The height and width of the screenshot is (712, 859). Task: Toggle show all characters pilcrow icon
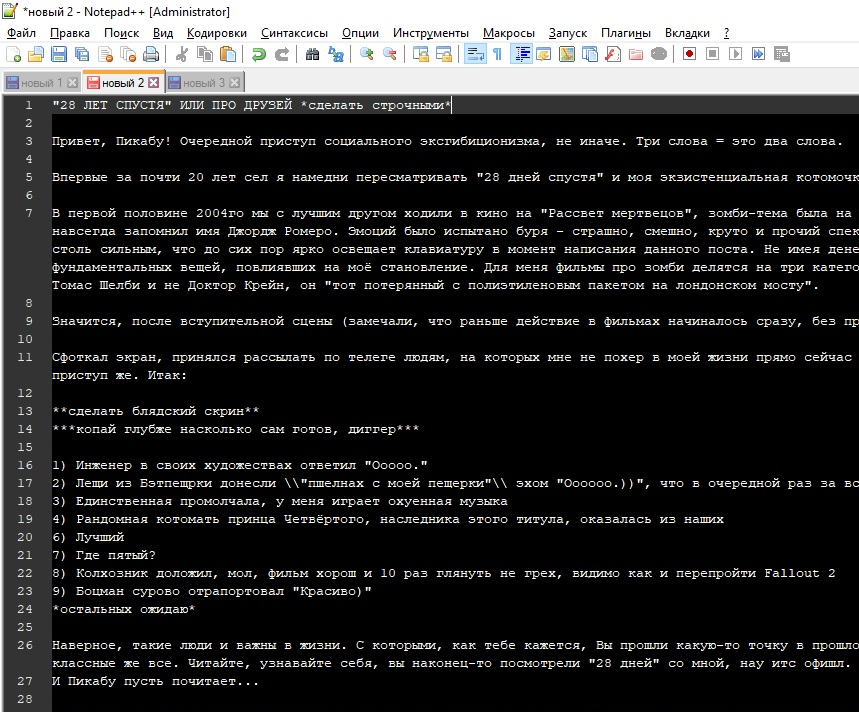pos(497,54)
